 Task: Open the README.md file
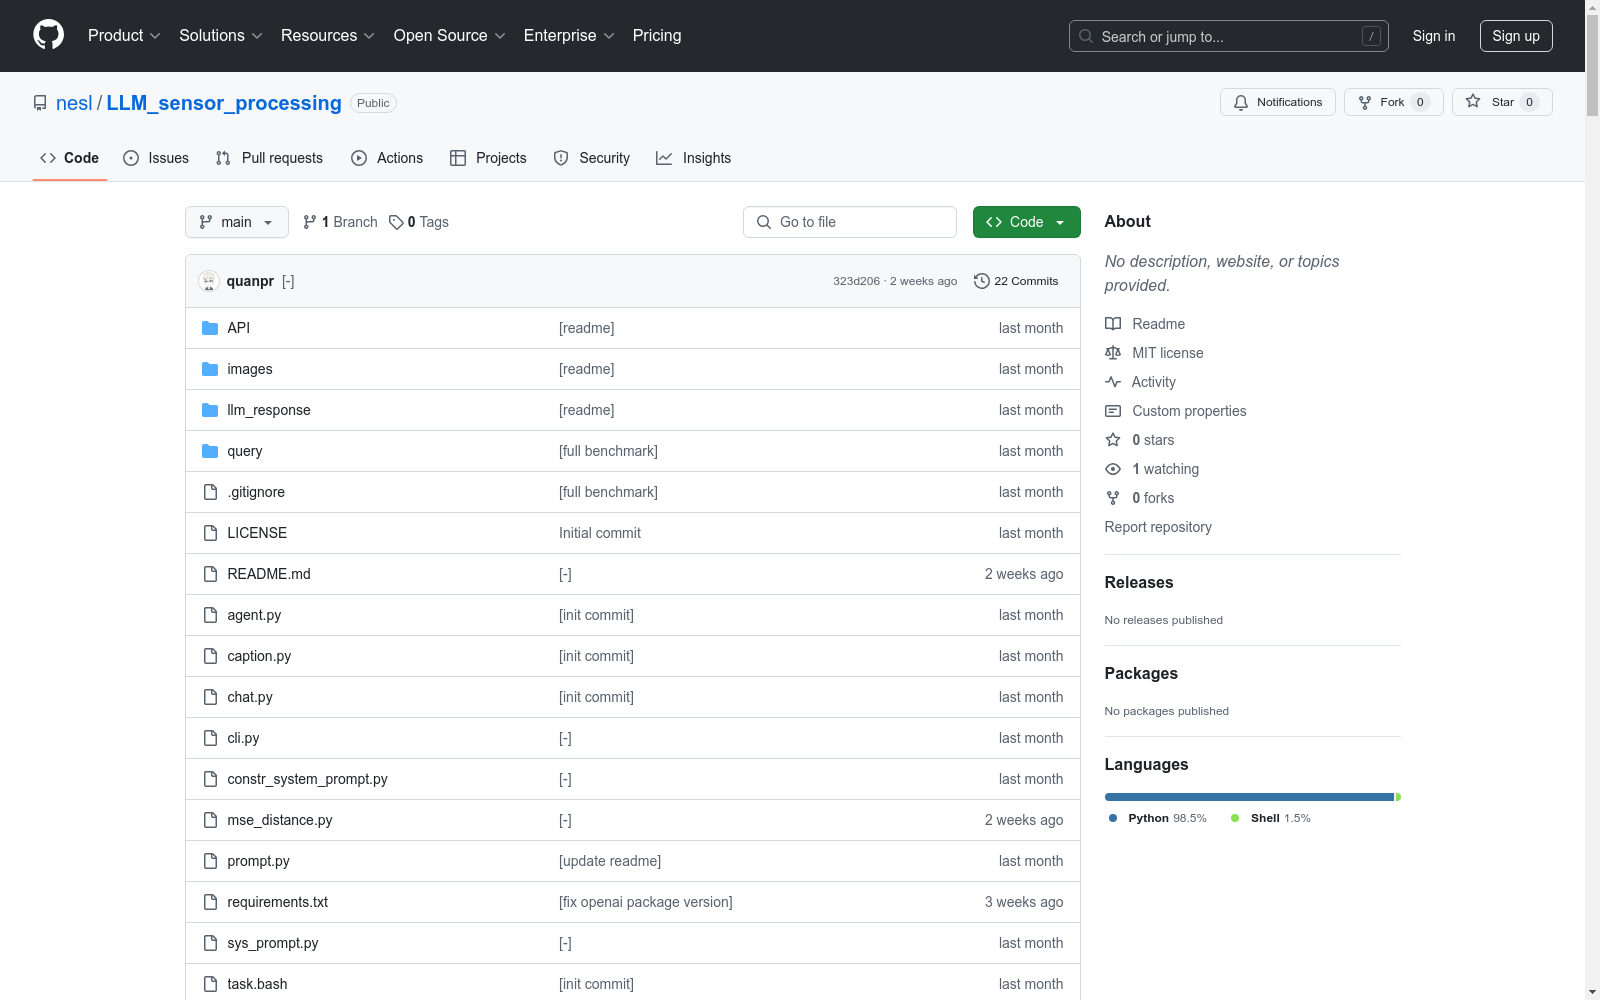tap(268, 574)
